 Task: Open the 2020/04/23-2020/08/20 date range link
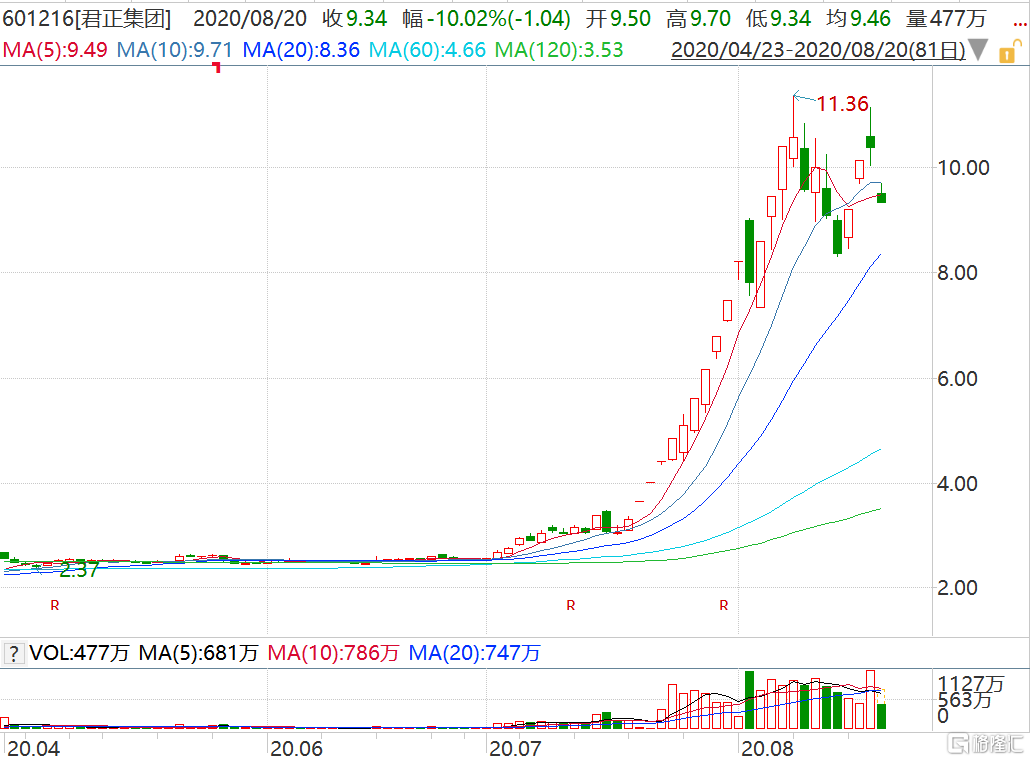click(817, 49)
